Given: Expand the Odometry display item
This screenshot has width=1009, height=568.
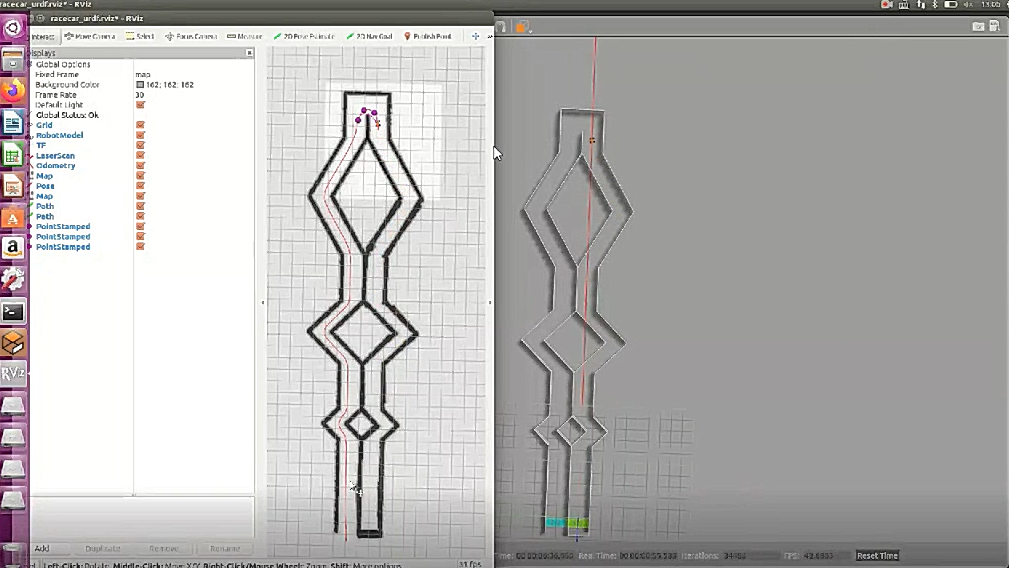Looking at the screenshot, I should pyautogui.click(x=32, y=166).
